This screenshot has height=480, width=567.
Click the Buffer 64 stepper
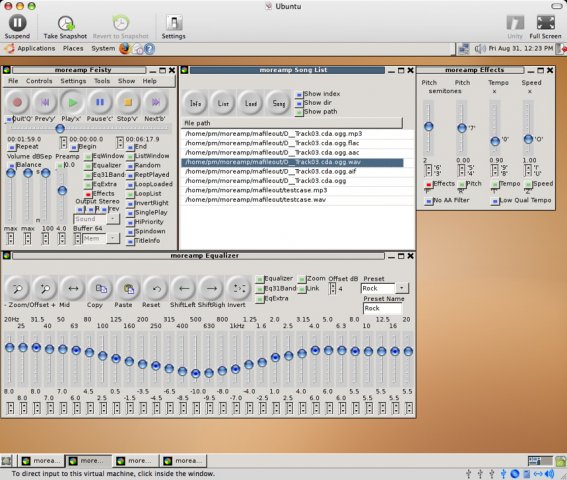[x=77, y=238]
